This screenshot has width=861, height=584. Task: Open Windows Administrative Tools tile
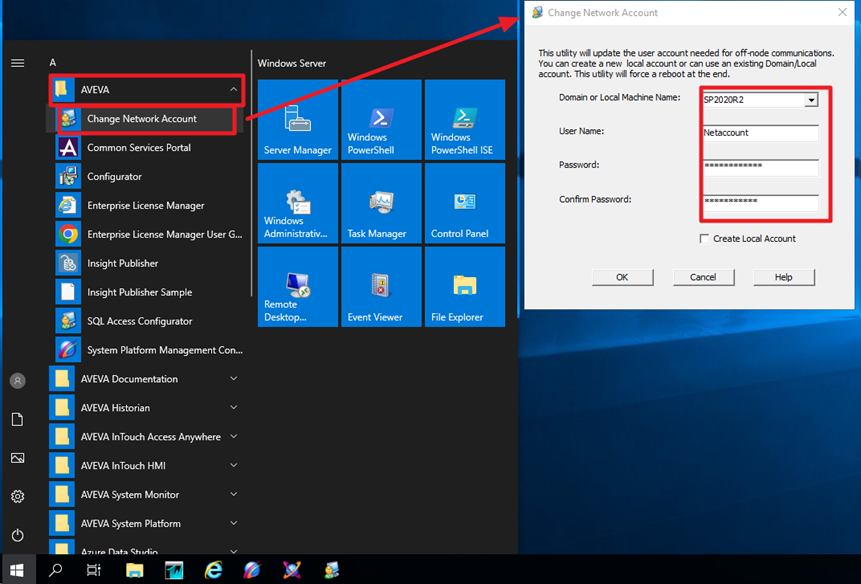coord(298,203)
